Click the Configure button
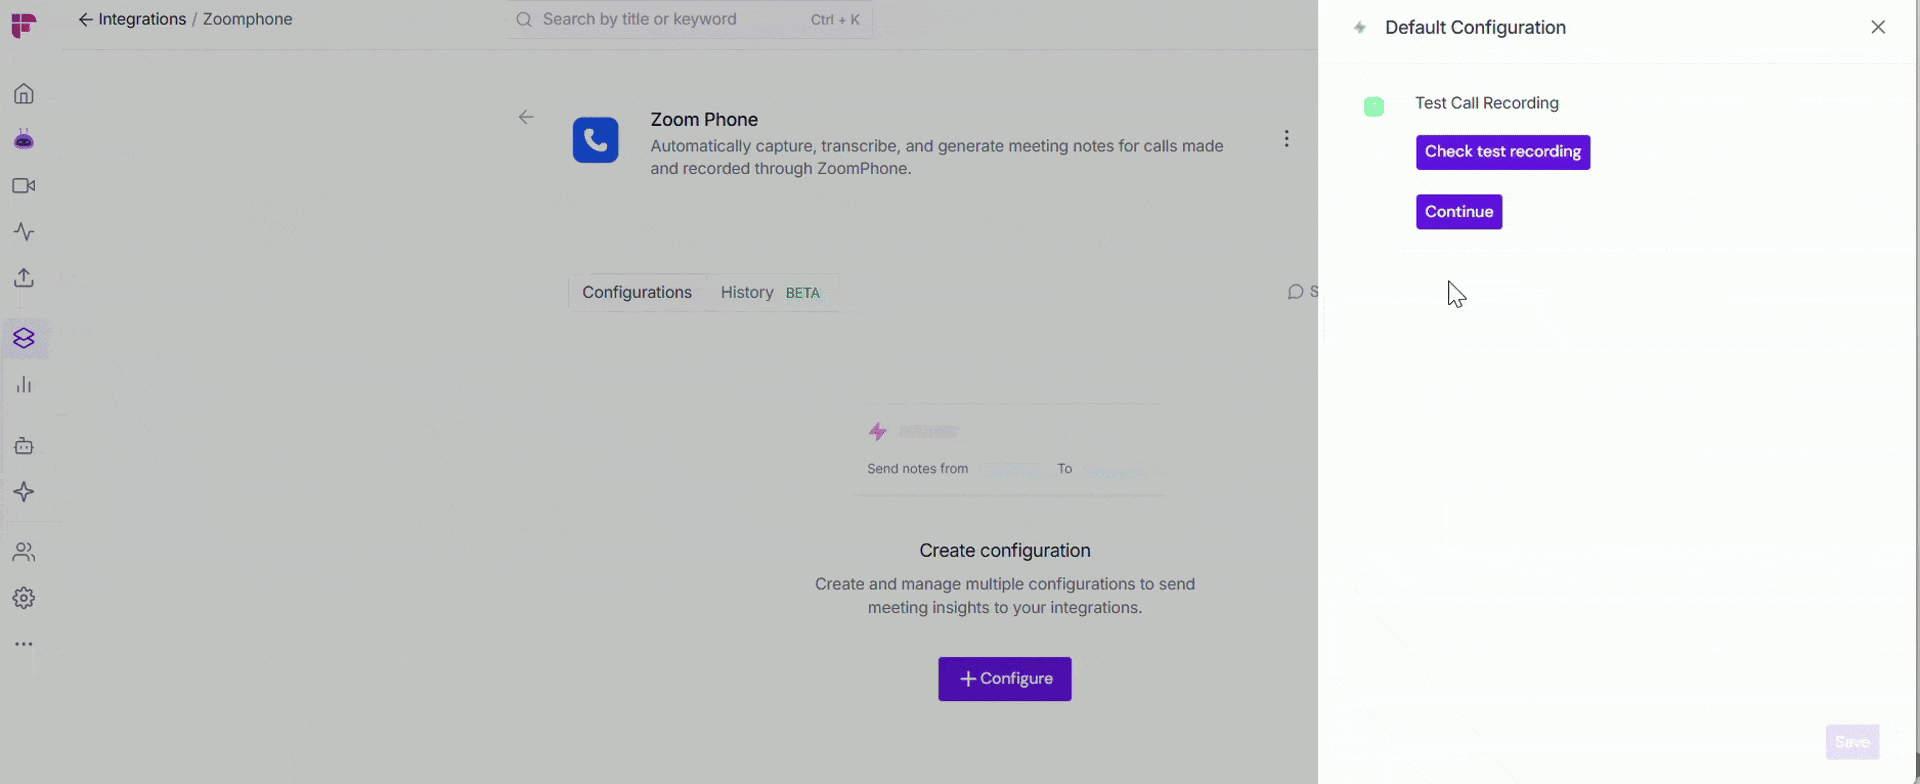The width and height of the screenshot is (1920, 784). point(1005,679)
